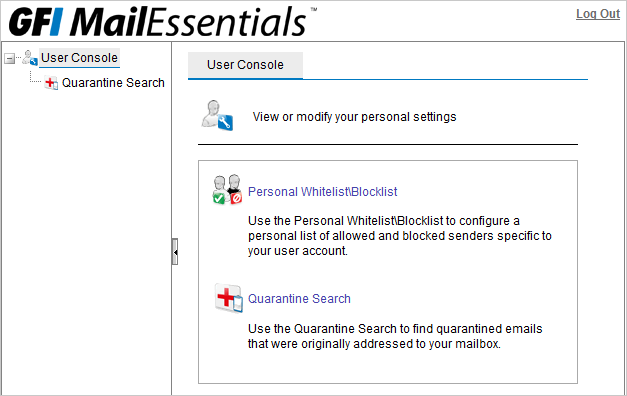Select User Console label in the navigation tree
The image size is (627, 396).
pyautogui.click(x=79, y=58)
